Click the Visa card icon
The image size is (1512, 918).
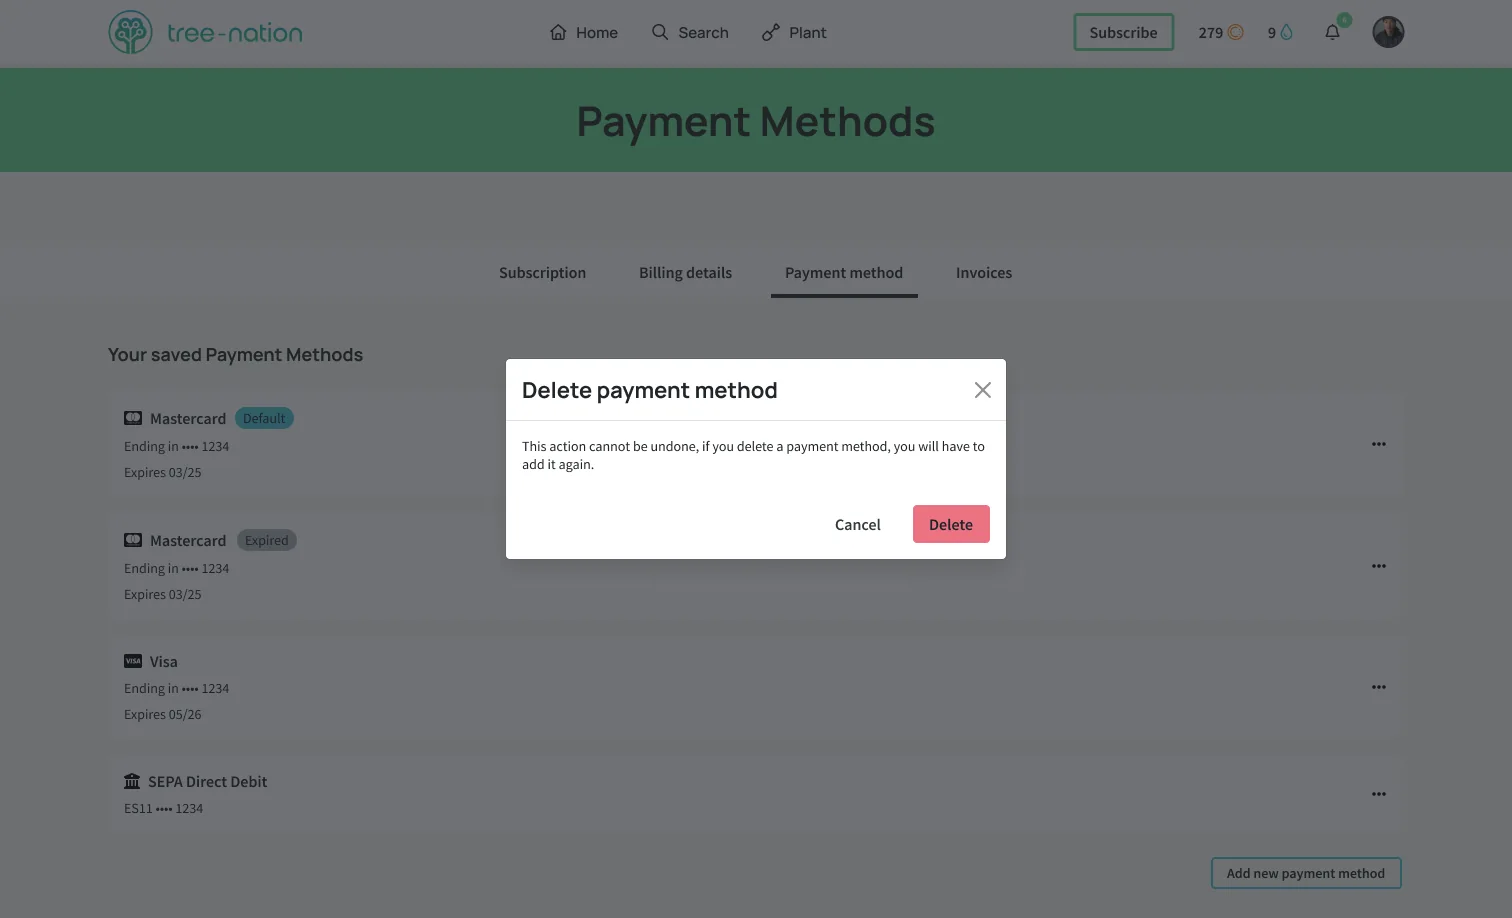coord(133,661)
